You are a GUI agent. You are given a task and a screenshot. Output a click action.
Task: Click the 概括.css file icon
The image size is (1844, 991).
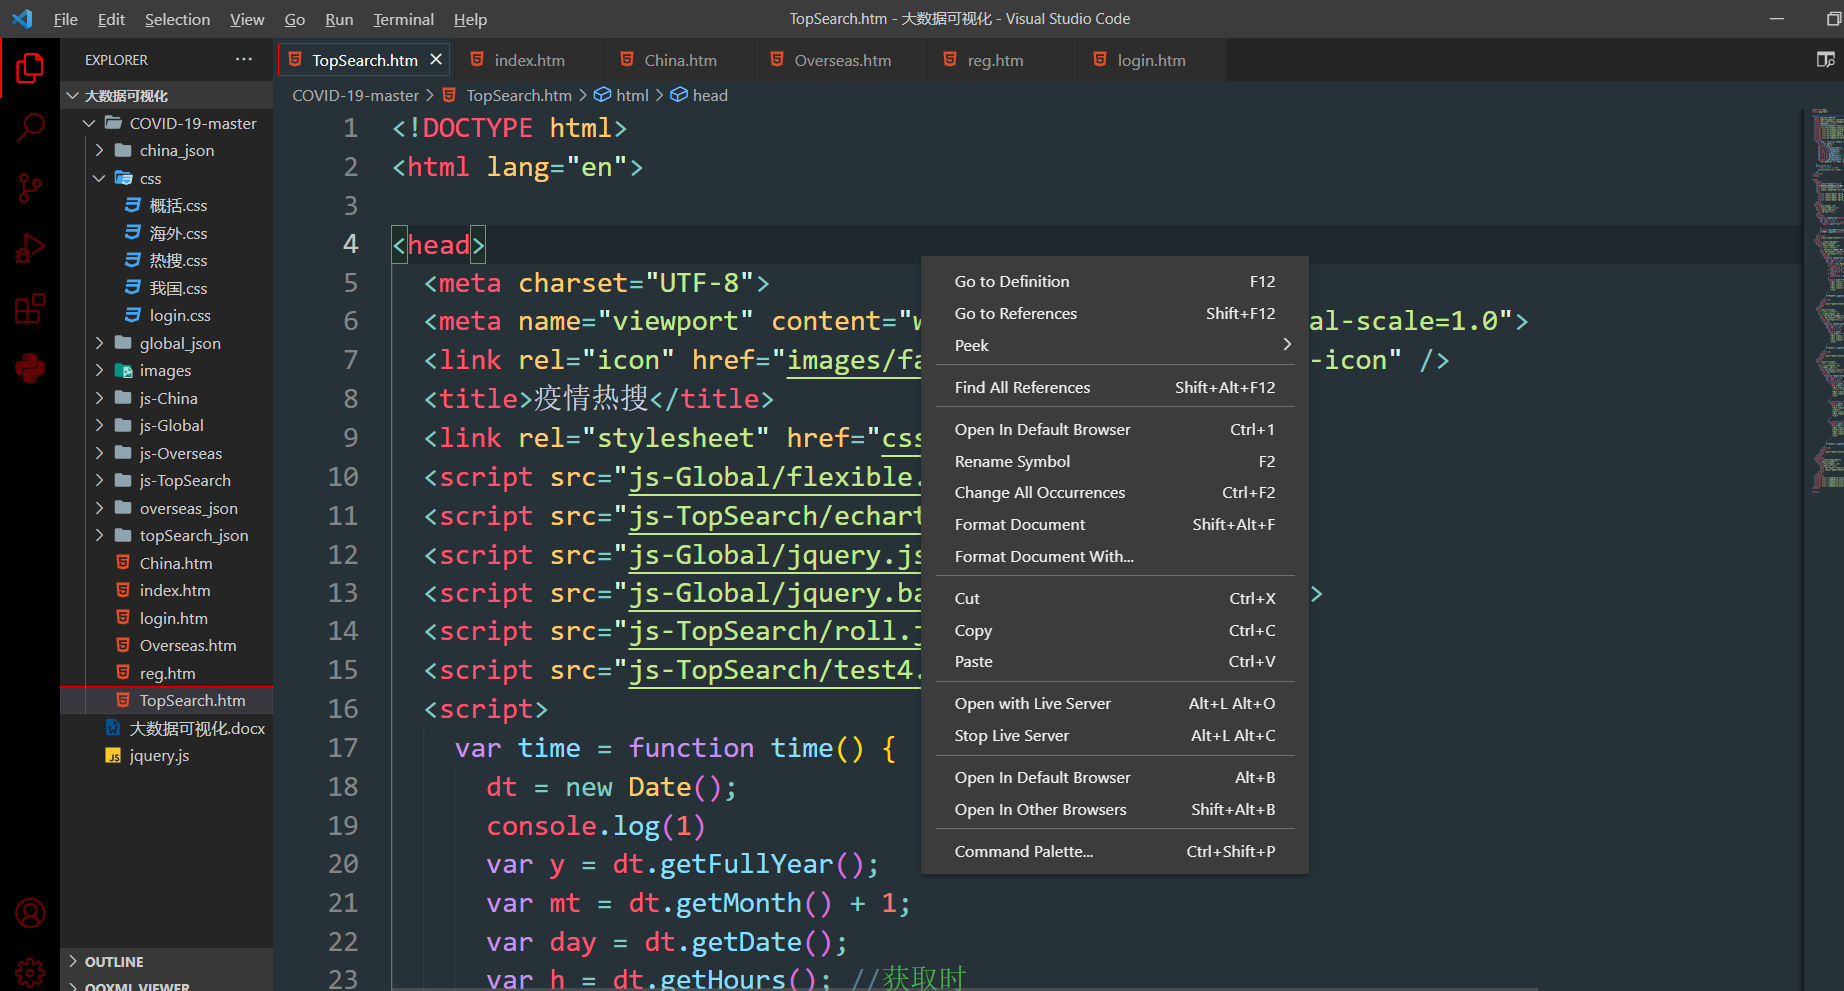tap(133, 205)
